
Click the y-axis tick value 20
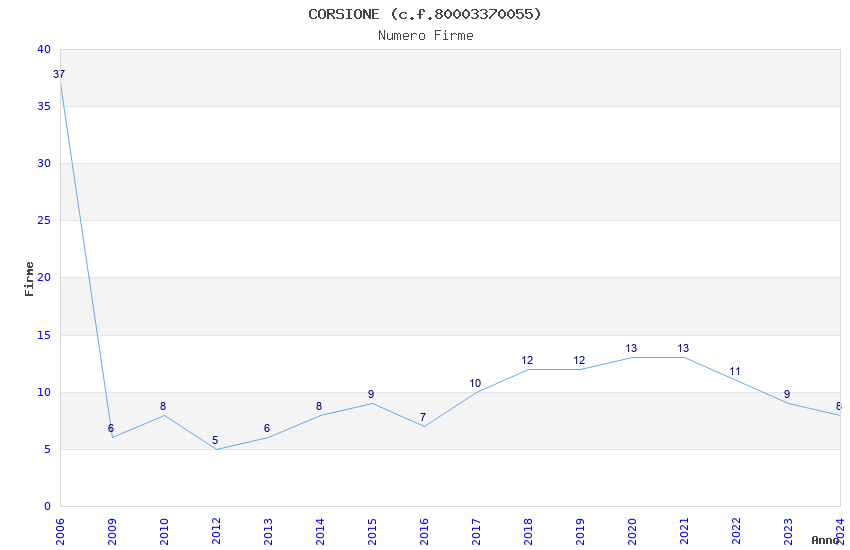click(44, 277)
